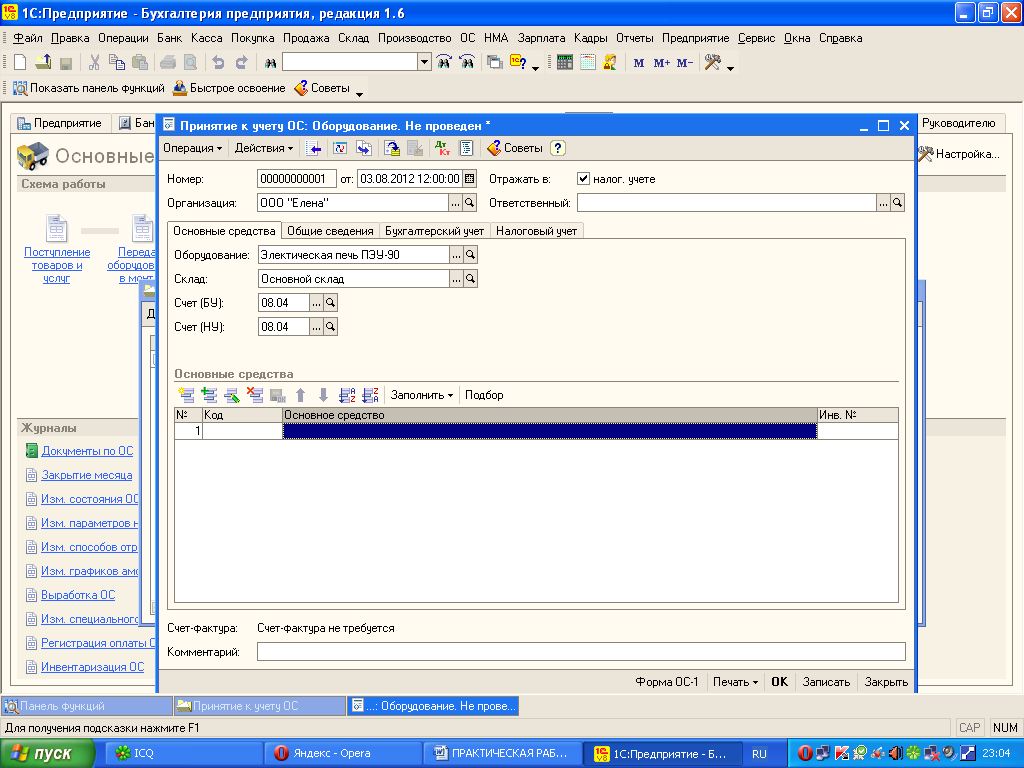Image resolution: width=1024 pixels, height=768 pixels.
Task: Click magnifier icon next to Счет (БУ)
Action: coord(330,302)
